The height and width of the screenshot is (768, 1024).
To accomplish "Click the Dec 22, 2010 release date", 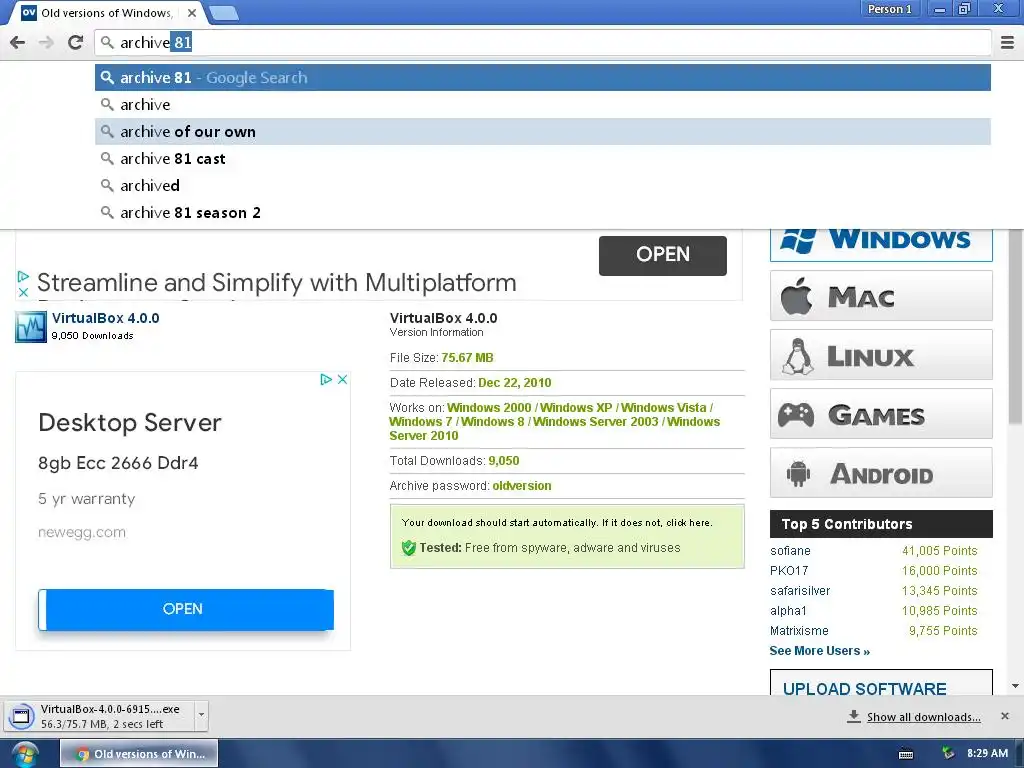I will click(515, 383).
